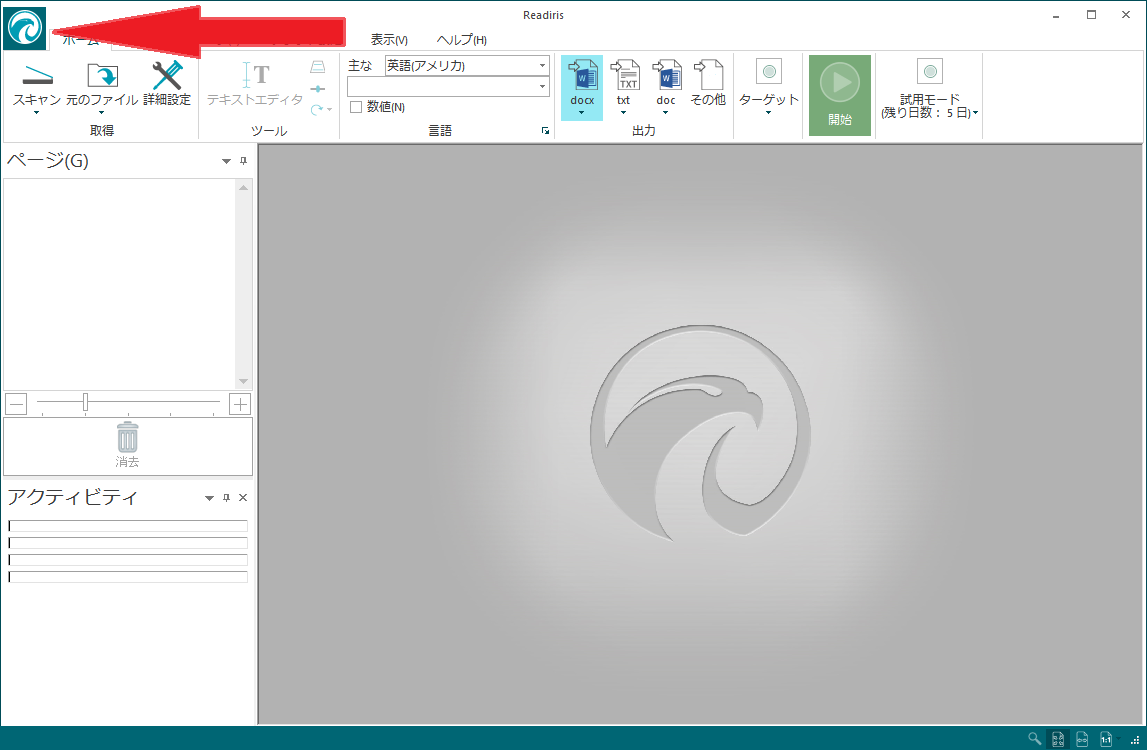This screenshot has width=1147, height=750.
Task: Click the zoom-out minus button for thumbnails
Action: (x=16, y=404)
